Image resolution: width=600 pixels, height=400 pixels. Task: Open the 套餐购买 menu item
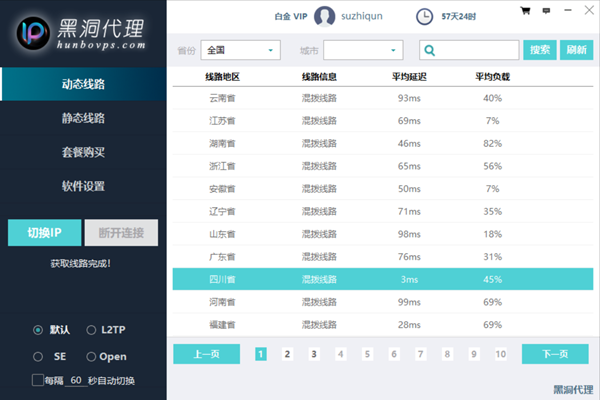click(x=83, y=152)
